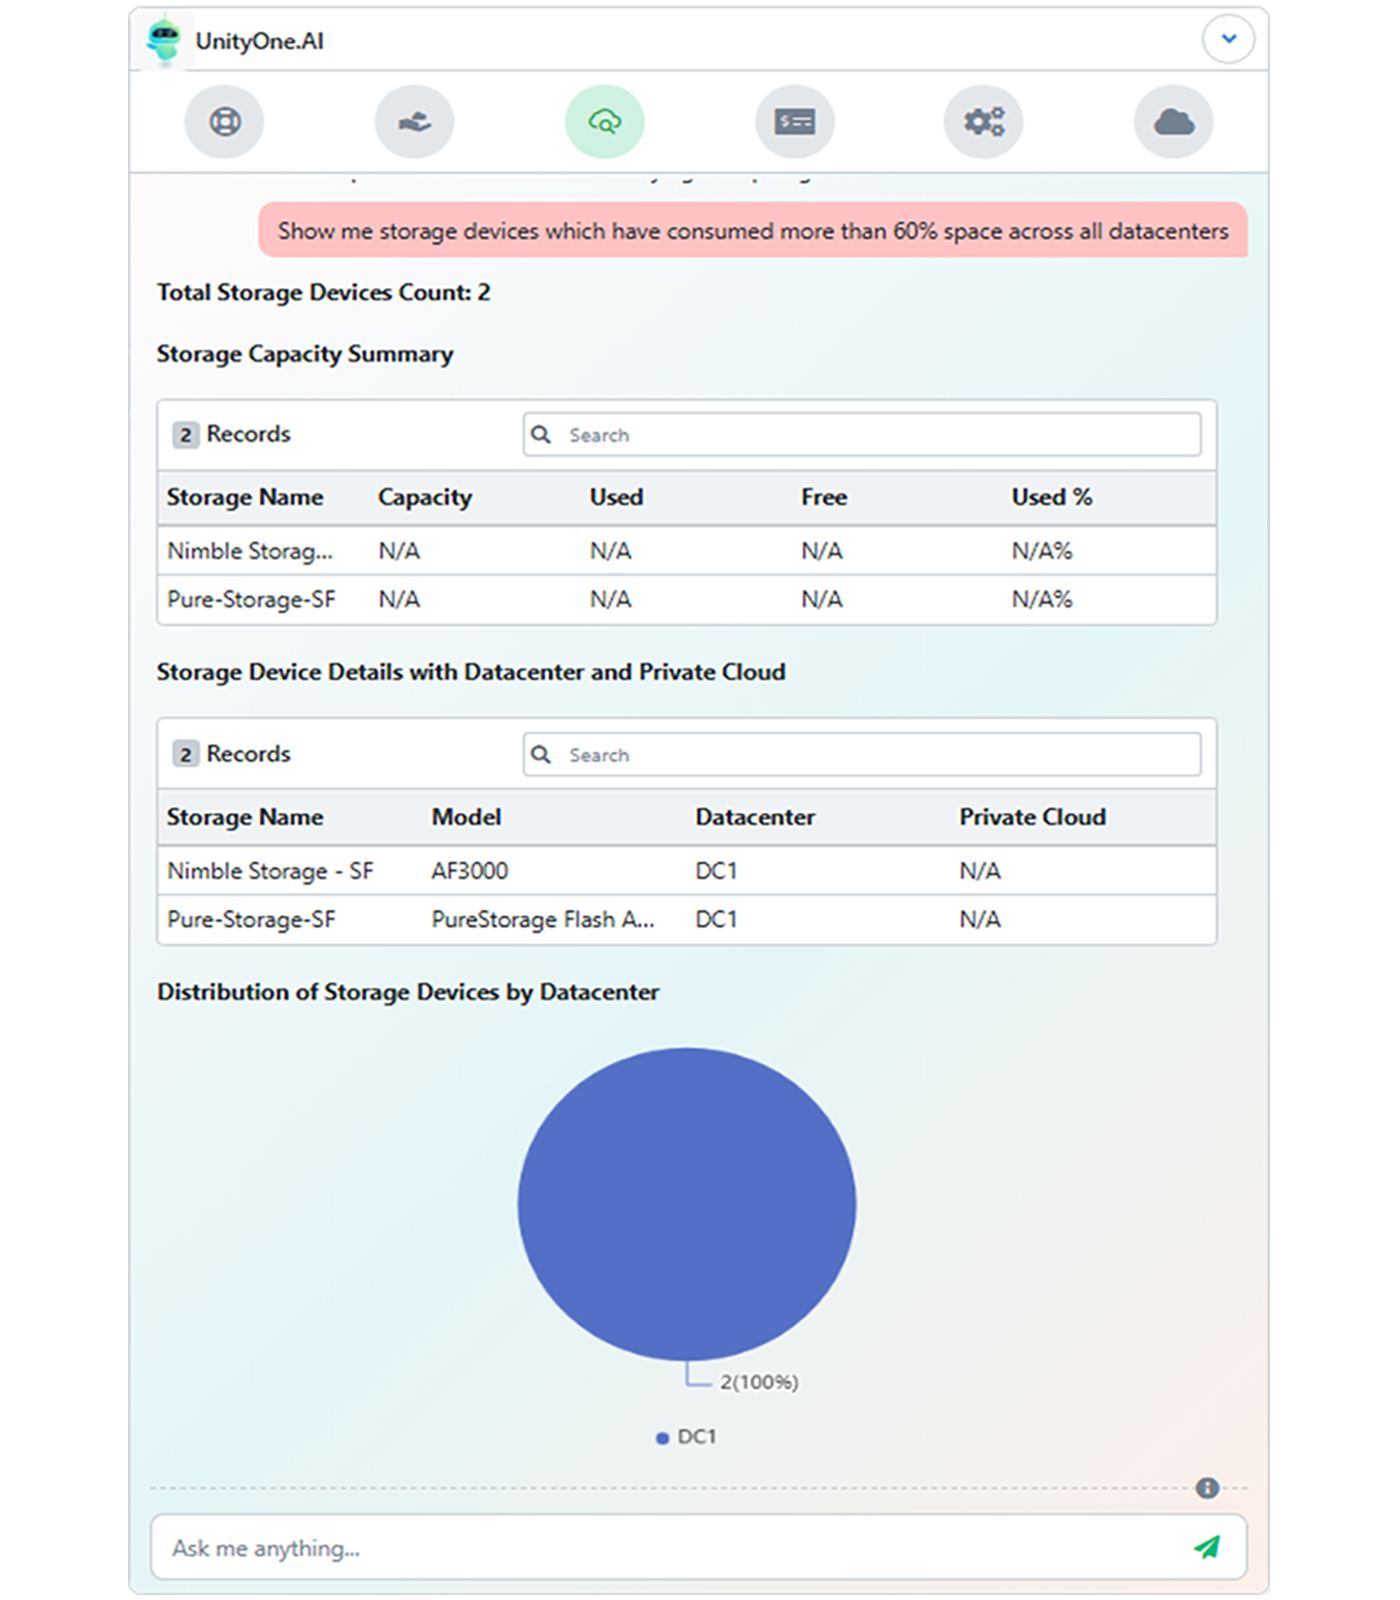This screenshot has height=1600, width=1400.
Task: Search within the Storage Capacity Summary table
Action: [x=862, y=434]
